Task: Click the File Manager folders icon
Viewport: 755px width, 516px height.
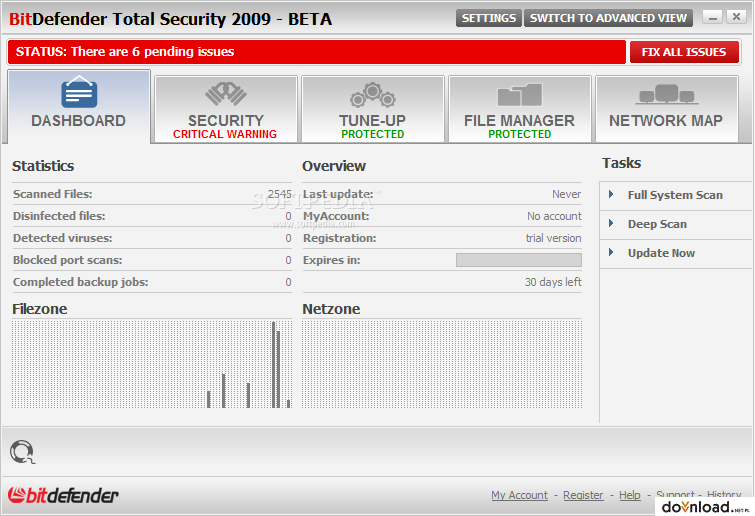Action: pos(520,94)
